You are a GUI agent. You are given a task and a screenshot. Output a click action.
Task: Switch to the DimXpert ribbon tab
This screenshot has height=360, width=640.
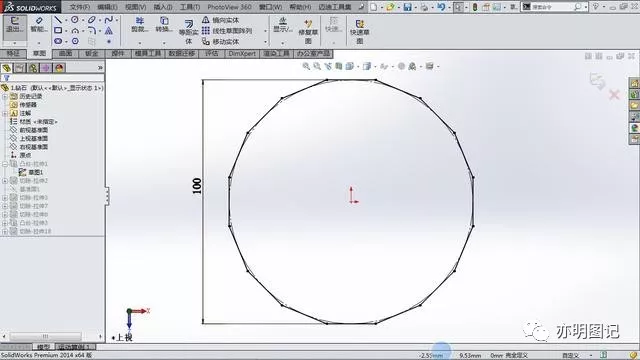coord(242,53)
